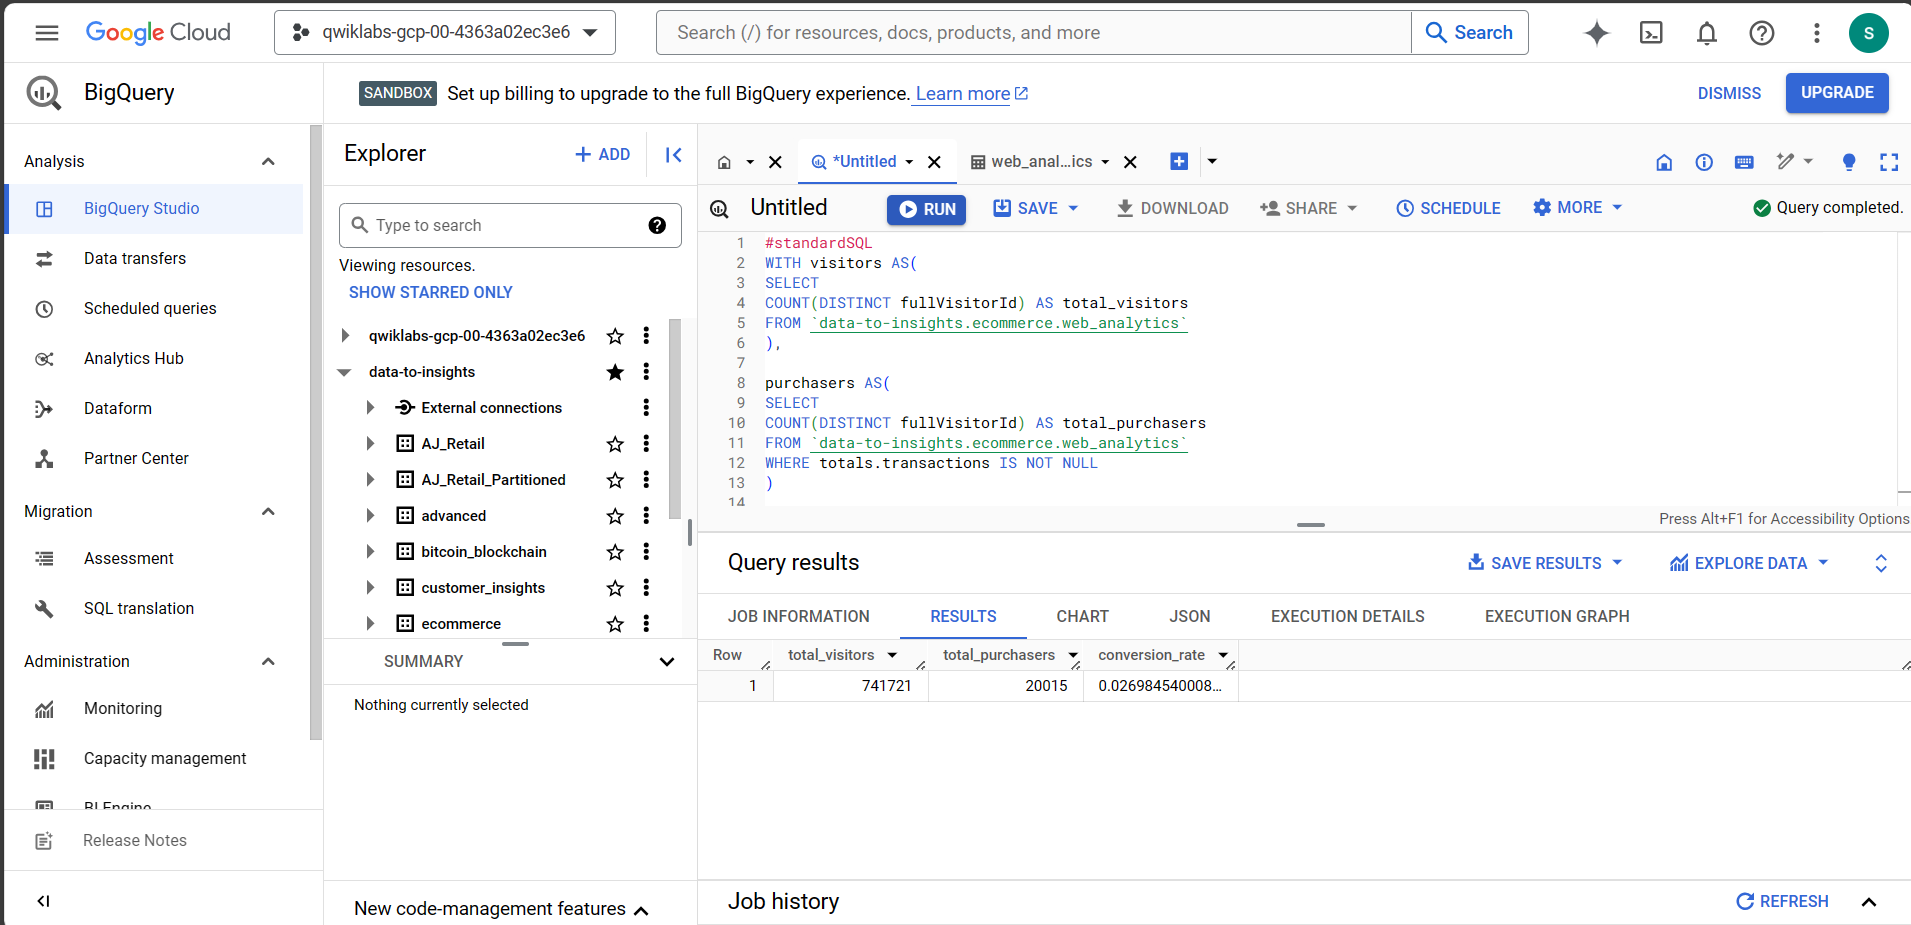Expand the ecommerce dataset node
Viewport: 1911px width, 925px height.
pyautogui.click(x=370, y=624)
